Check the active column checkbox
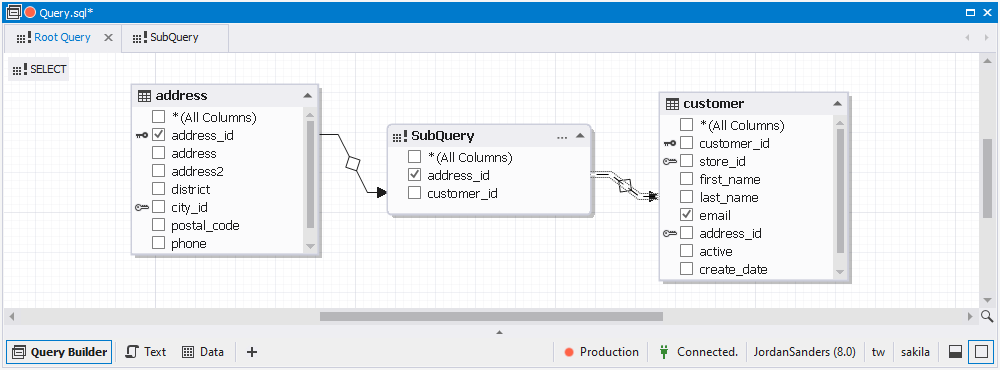This screenshot has height=370, width=1000. coord(686,251)
